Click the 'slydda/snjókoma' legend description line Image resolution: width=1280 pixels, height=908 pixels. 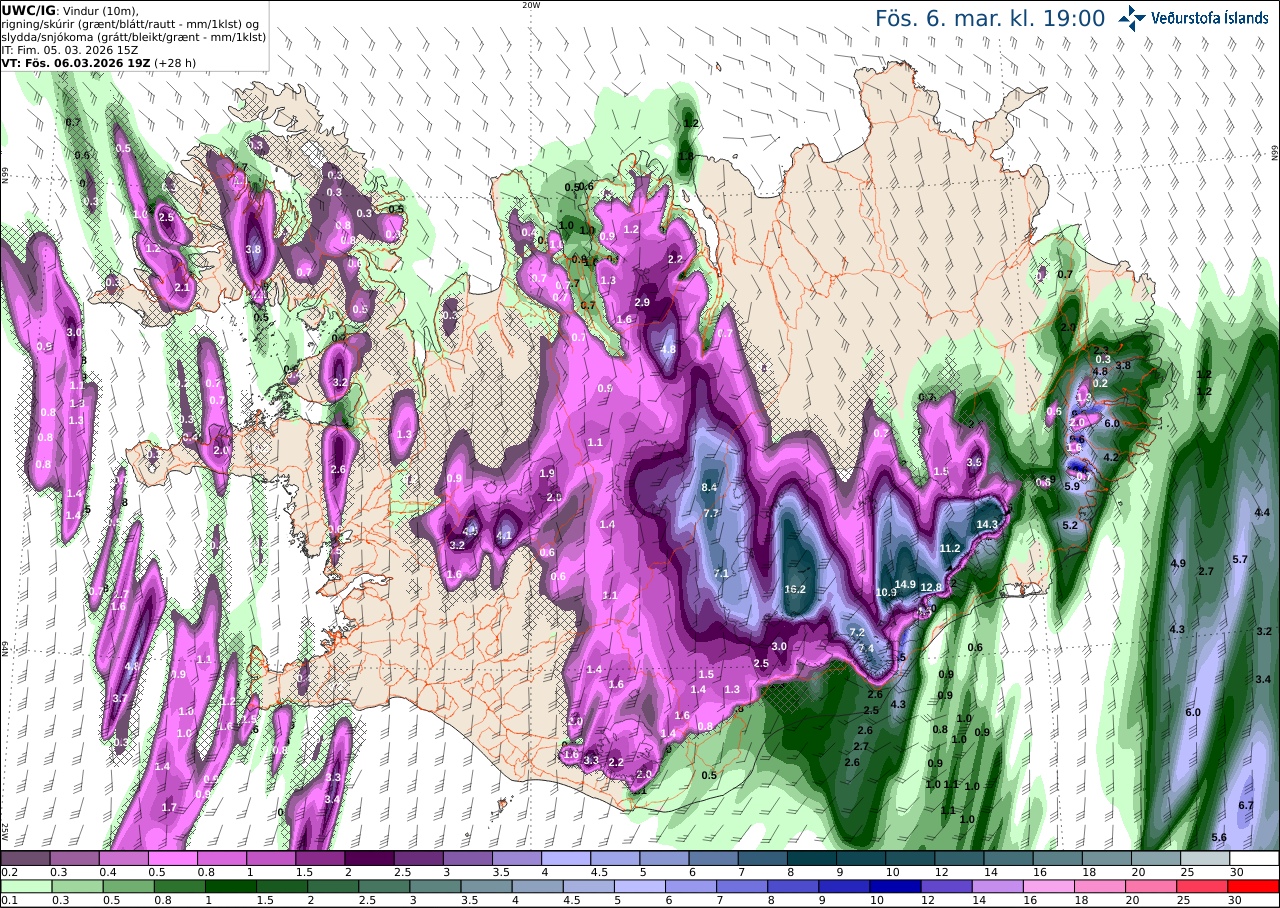134,37
